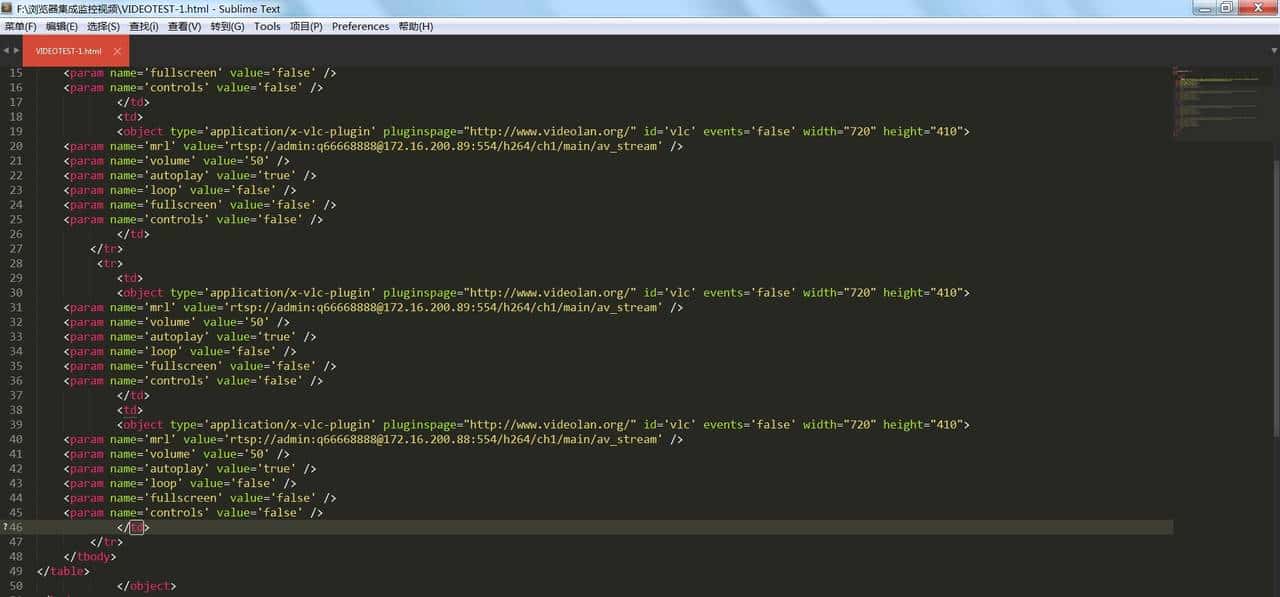Click the previous tab arrow icon
This screenshot has height=597, width=1280.
click(x=5, y=50)
